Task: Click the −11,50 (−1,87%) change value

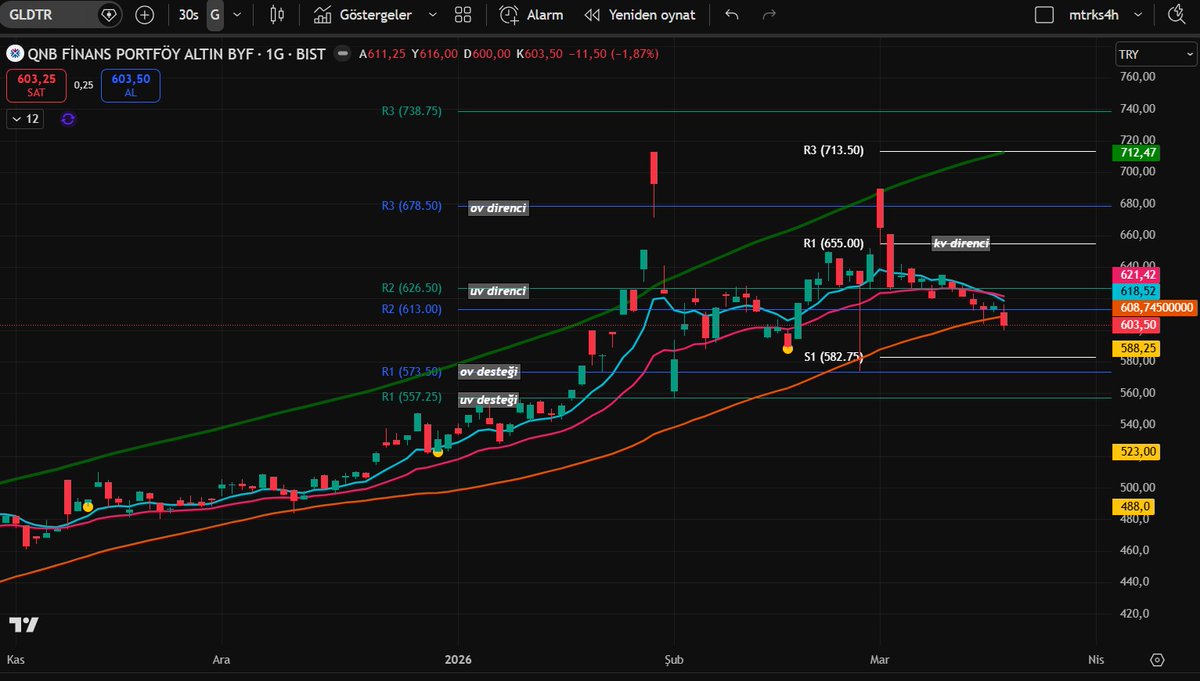Action: 614,54
